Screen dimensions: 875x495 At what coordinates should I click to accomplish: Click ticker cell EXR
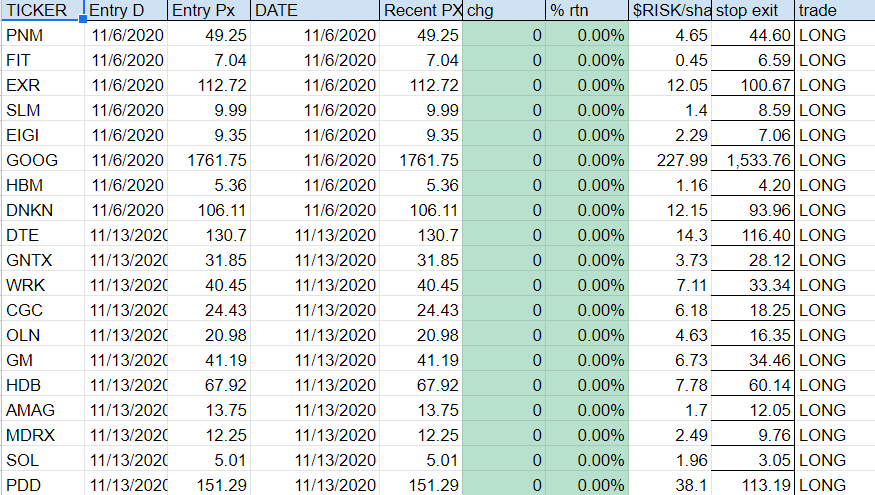point(42,85)
